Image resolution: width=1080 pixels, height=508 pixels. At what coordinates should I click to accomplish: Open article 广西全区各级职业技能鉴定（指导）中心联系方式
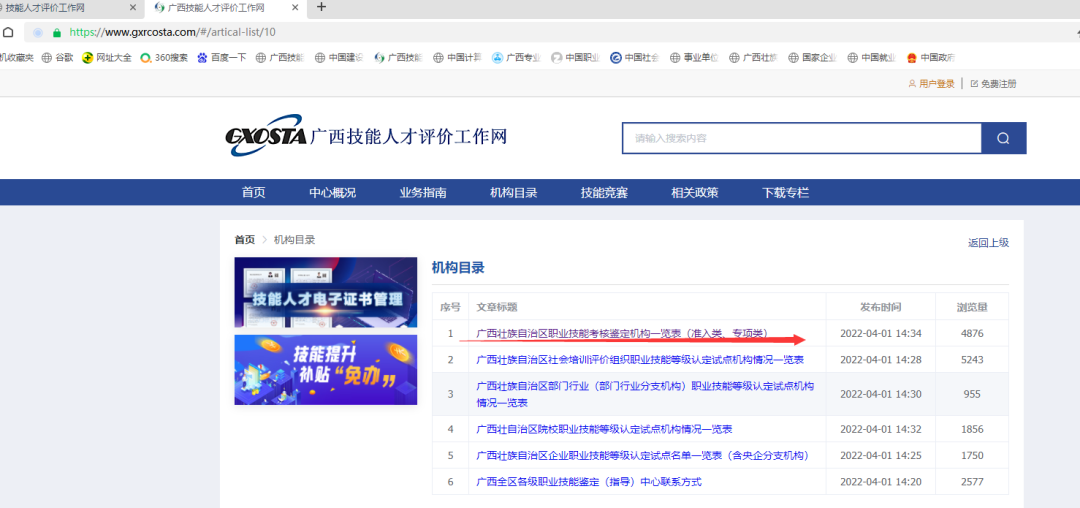589,482
